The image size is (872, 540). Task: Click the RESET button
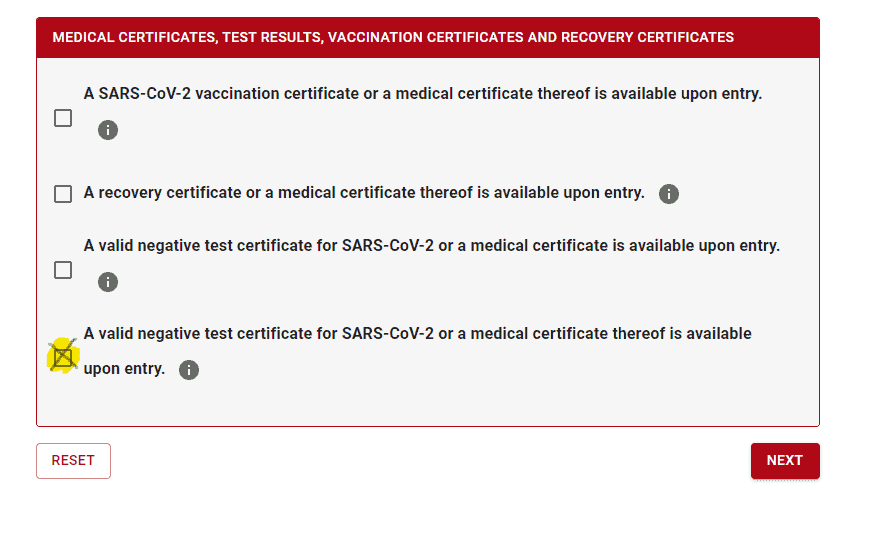[73, 460]
